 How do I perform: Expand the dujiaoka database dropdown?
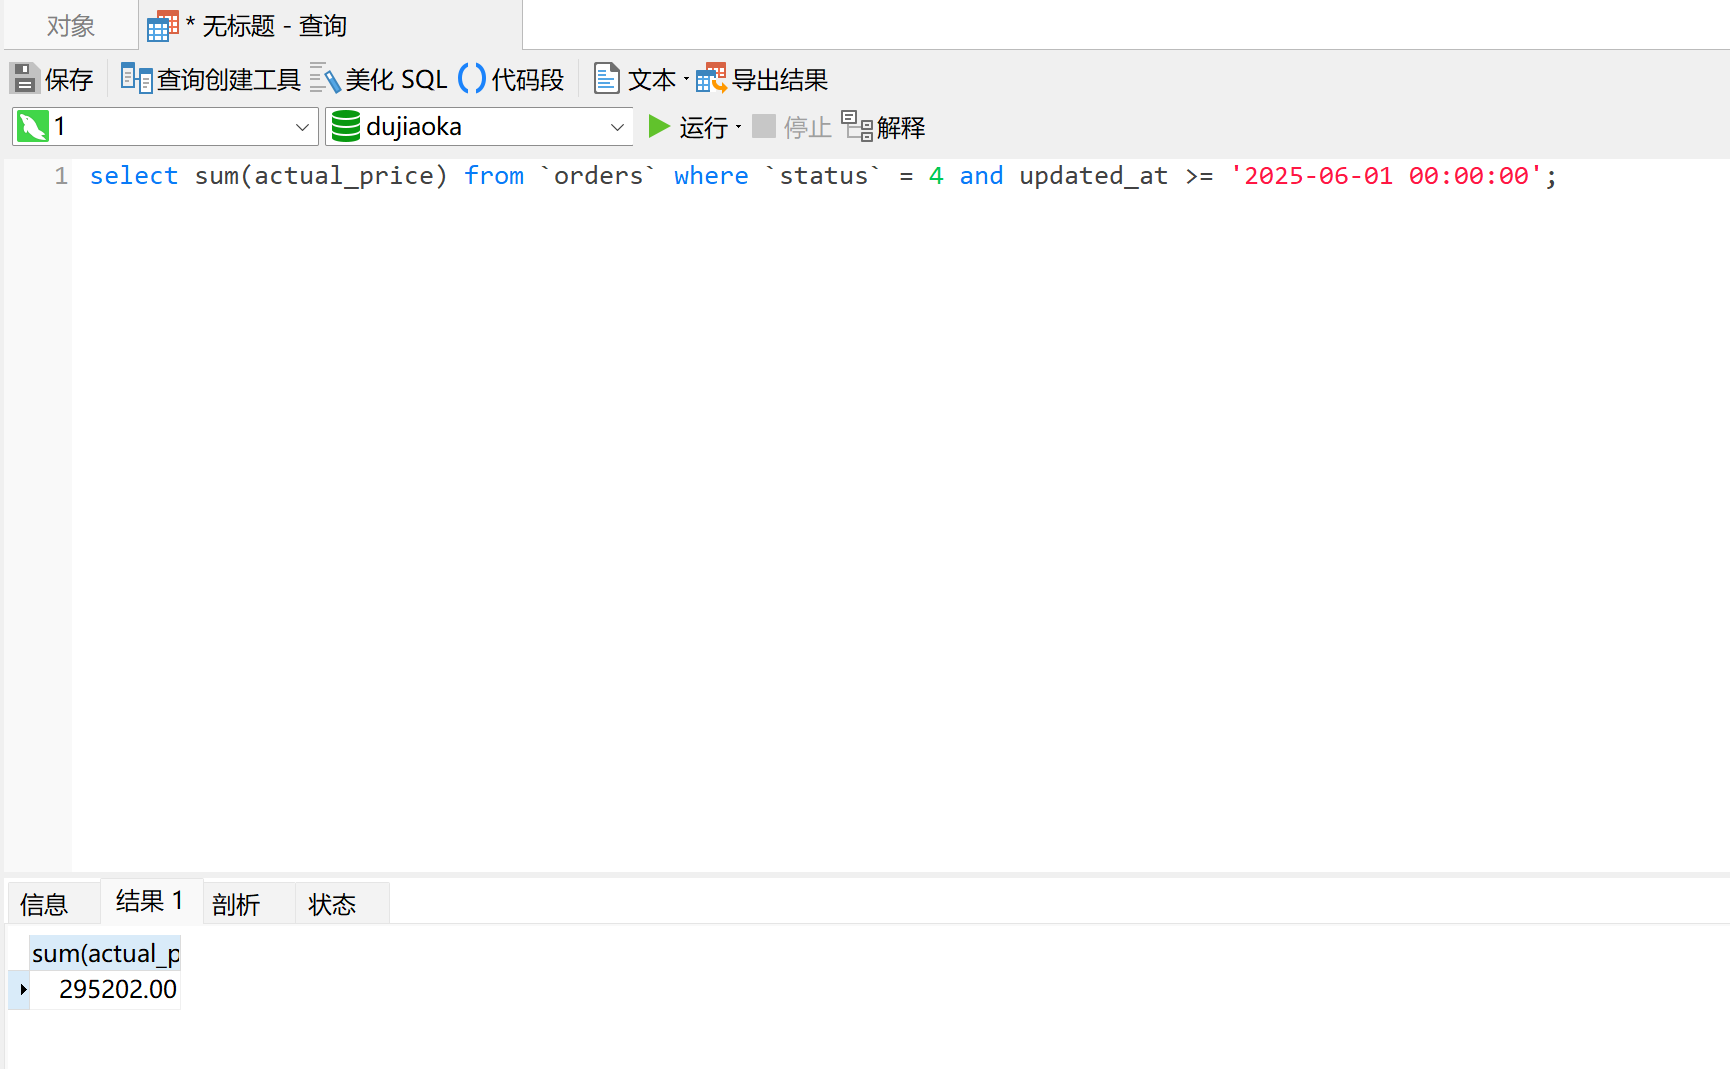(617, 127)
